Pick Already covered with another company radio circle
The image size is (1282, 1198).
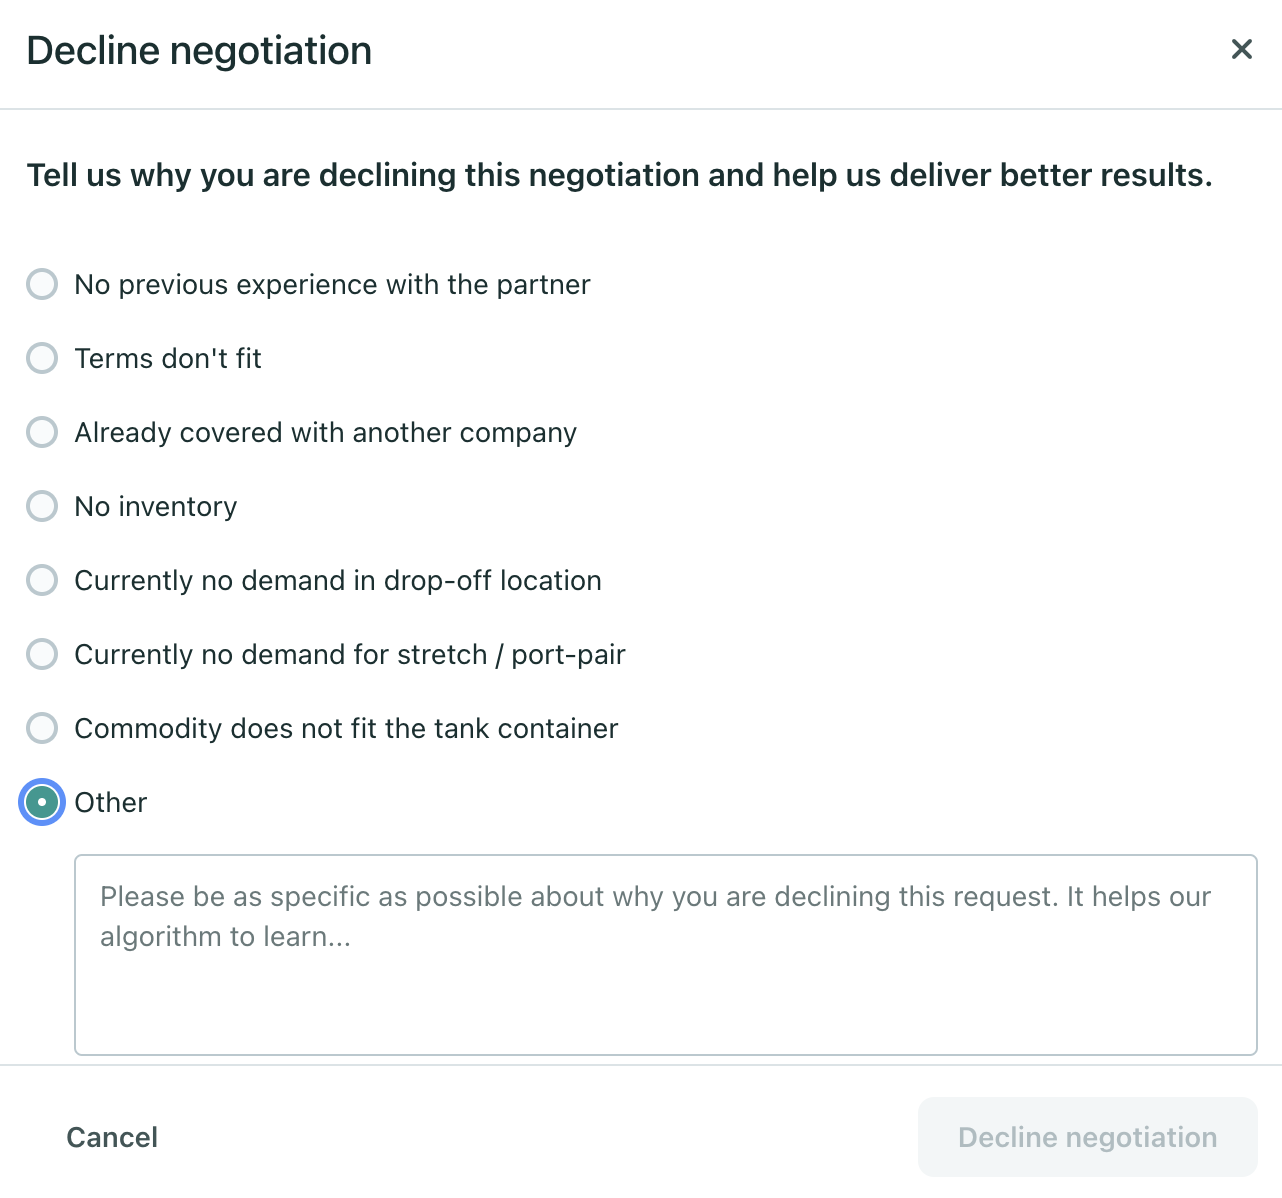pos(42,432)
